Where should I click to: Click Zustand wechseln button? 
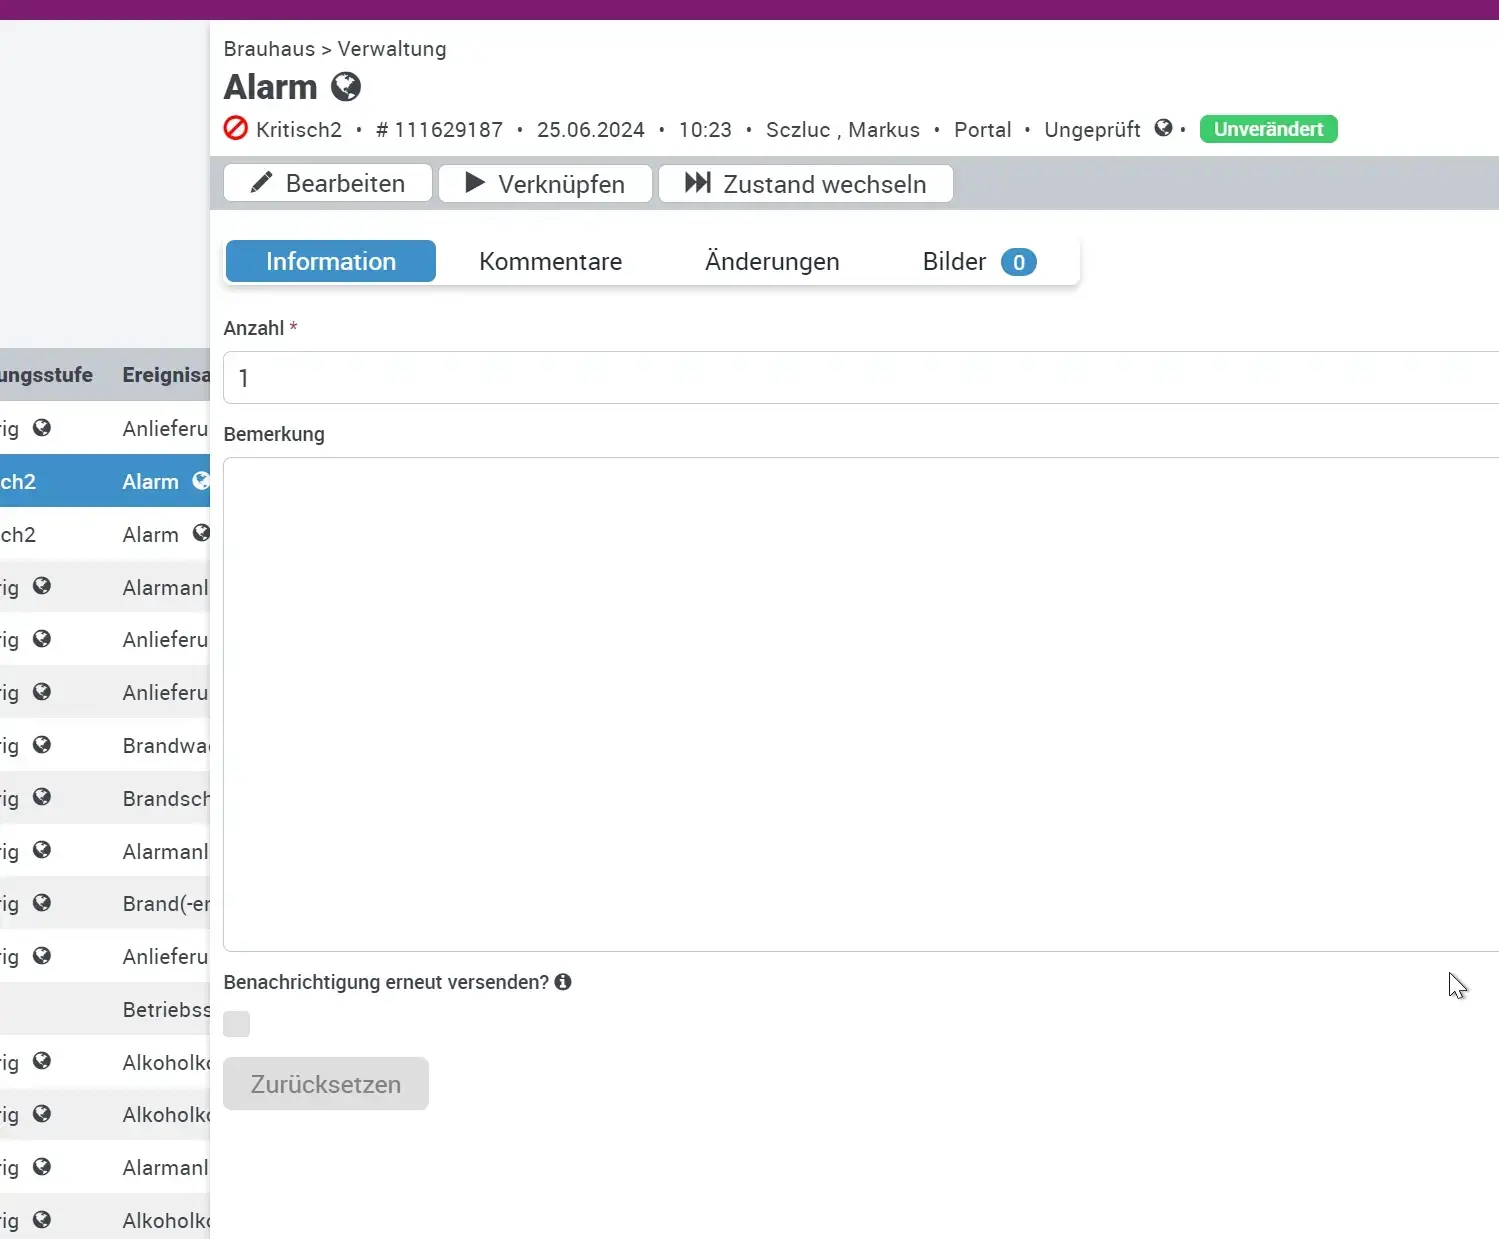click(x=805, y=184)
